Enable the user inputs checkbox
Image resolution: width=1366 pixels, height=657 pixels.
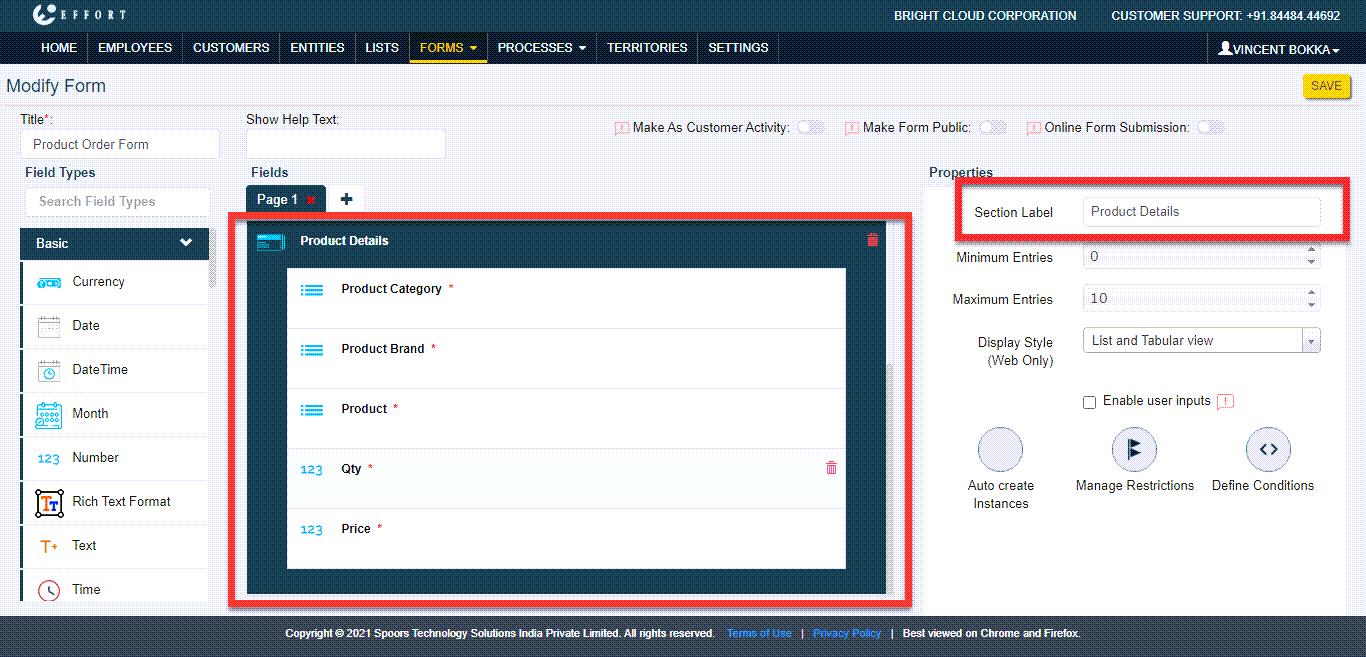[1090, 402]
